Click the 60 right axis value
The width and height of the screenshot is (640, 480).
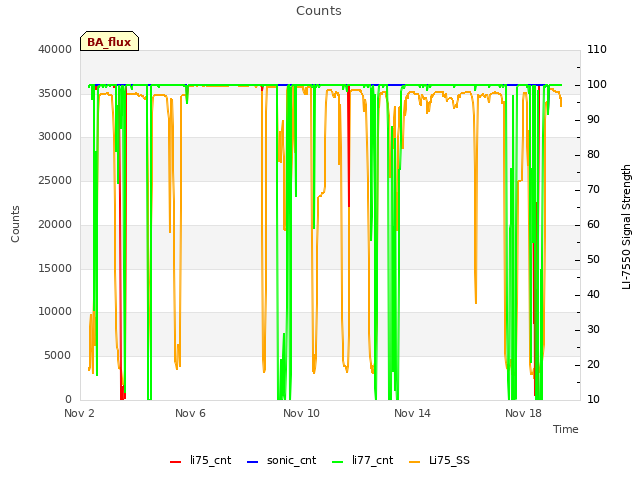[593, 224]
